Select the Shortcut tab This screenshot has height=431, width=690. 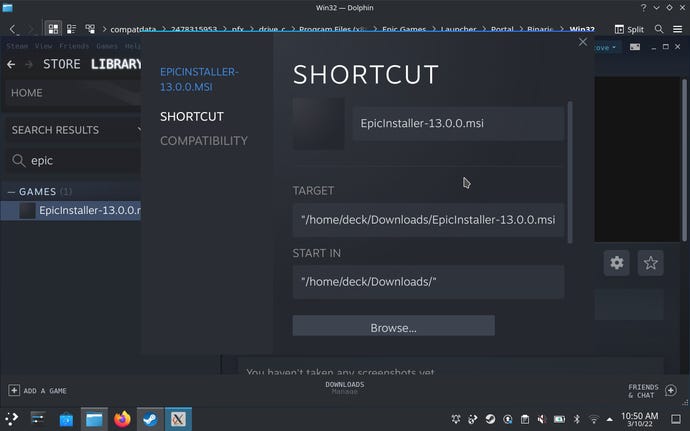point(191,116)
